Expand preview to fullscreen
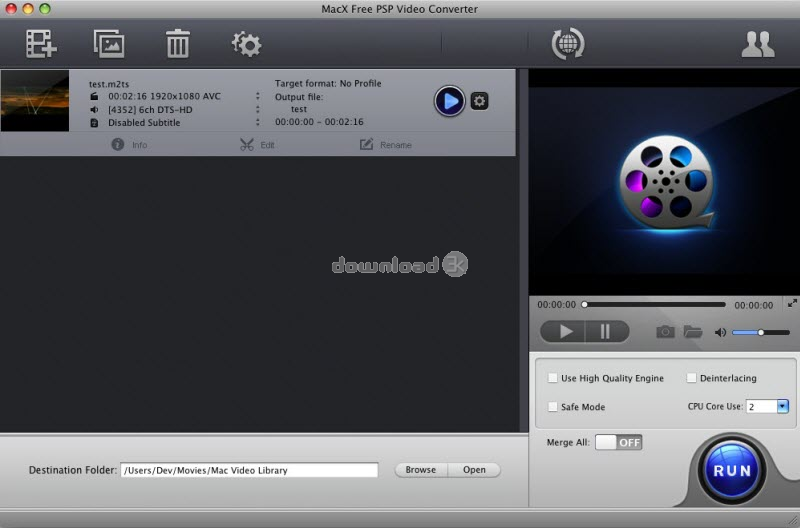 click(792, 303)
